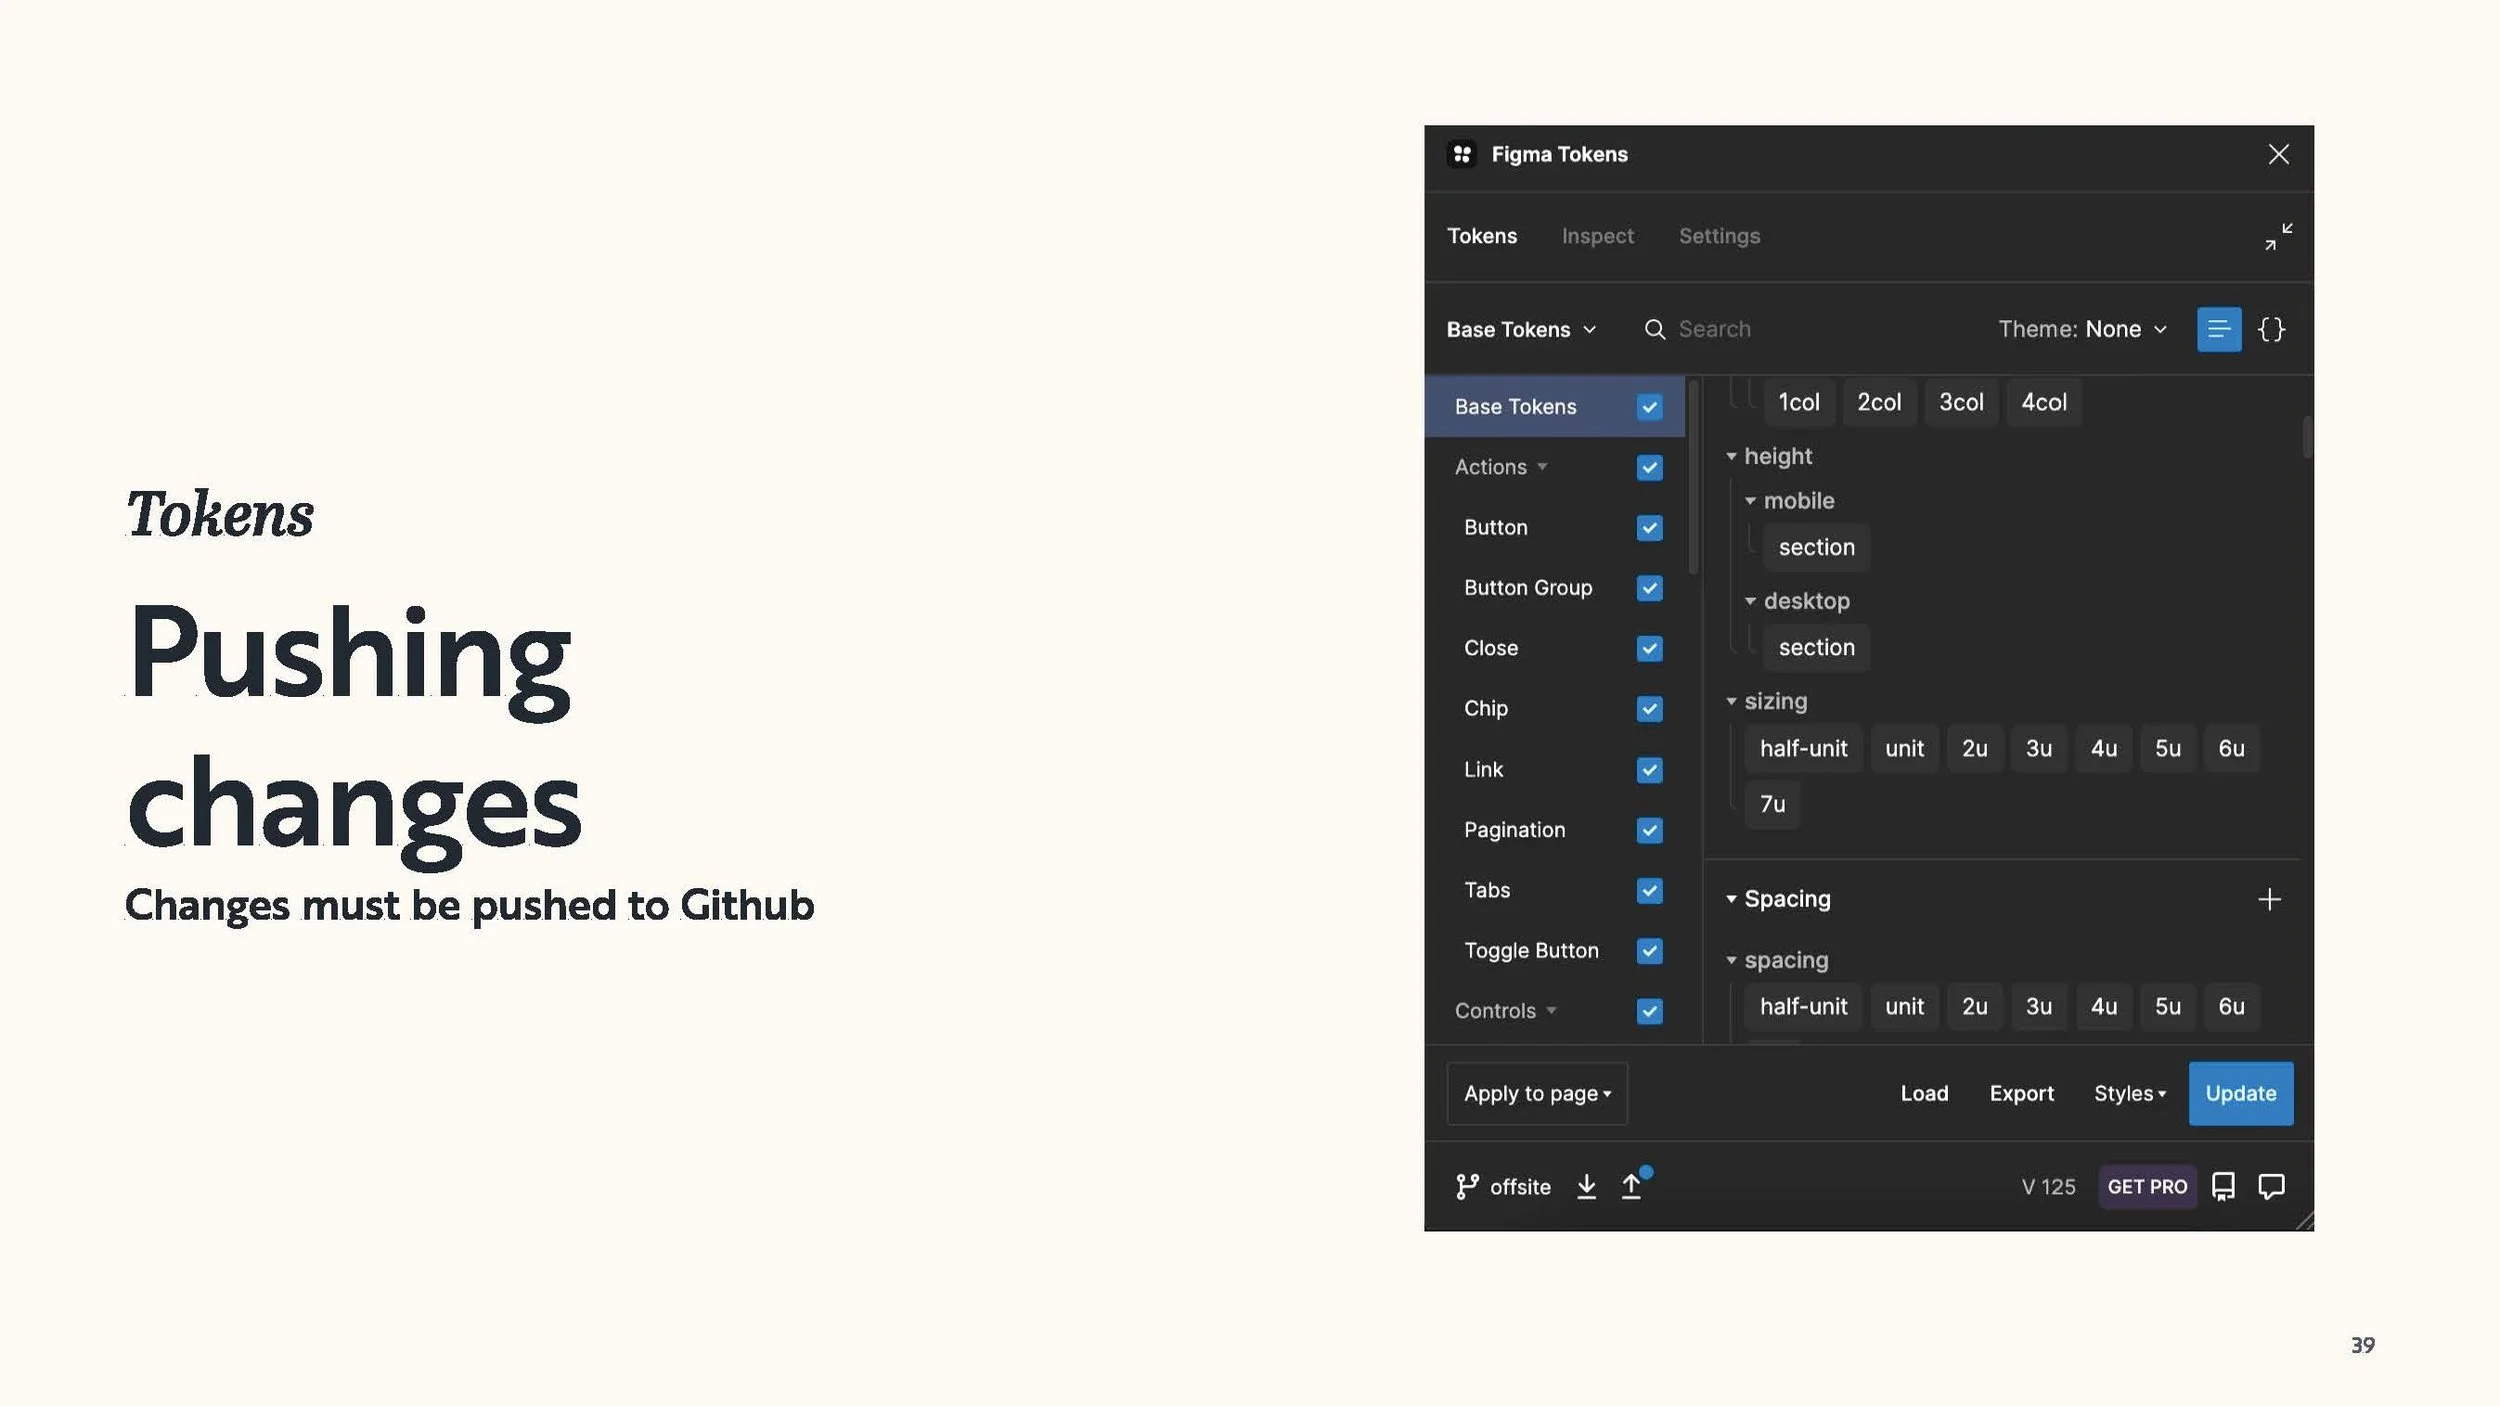This screenshot has width=2500, height=1406.
Task: Switch to the Settings tab
Action: coord(1719,236)
